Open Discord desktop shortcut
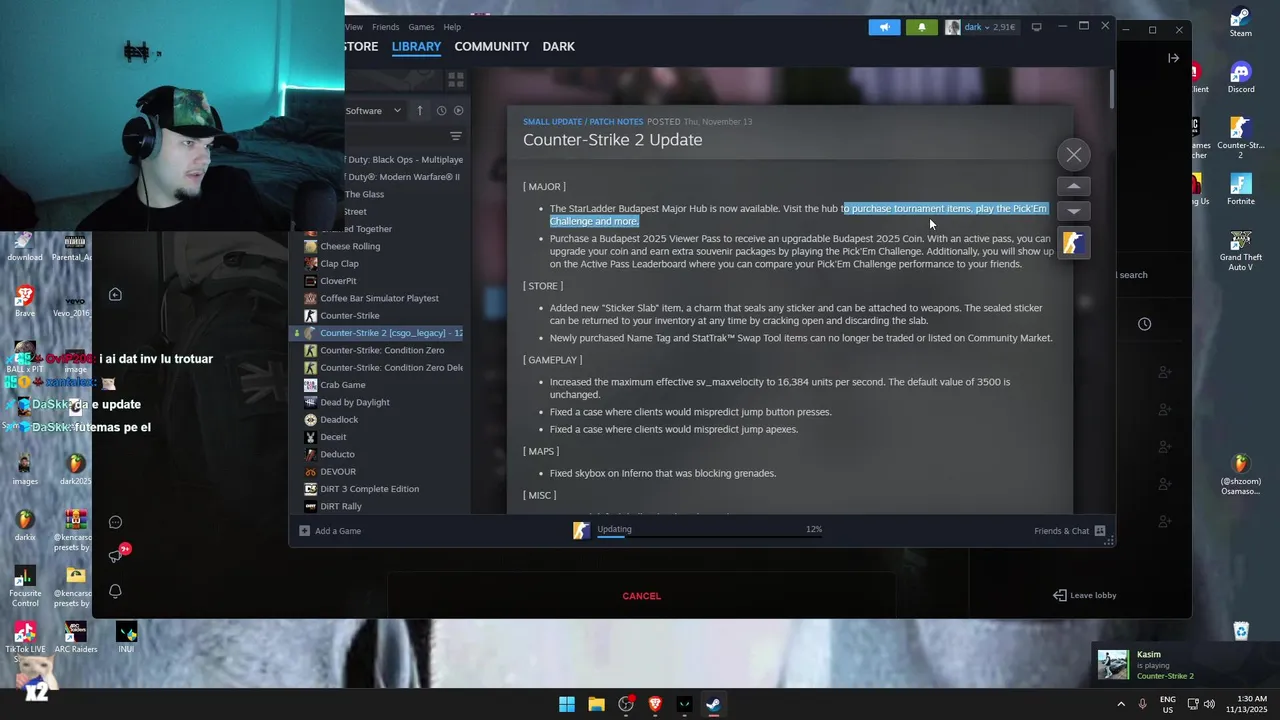Viewport: 1280px width, 720px height. coord(1241,78)
